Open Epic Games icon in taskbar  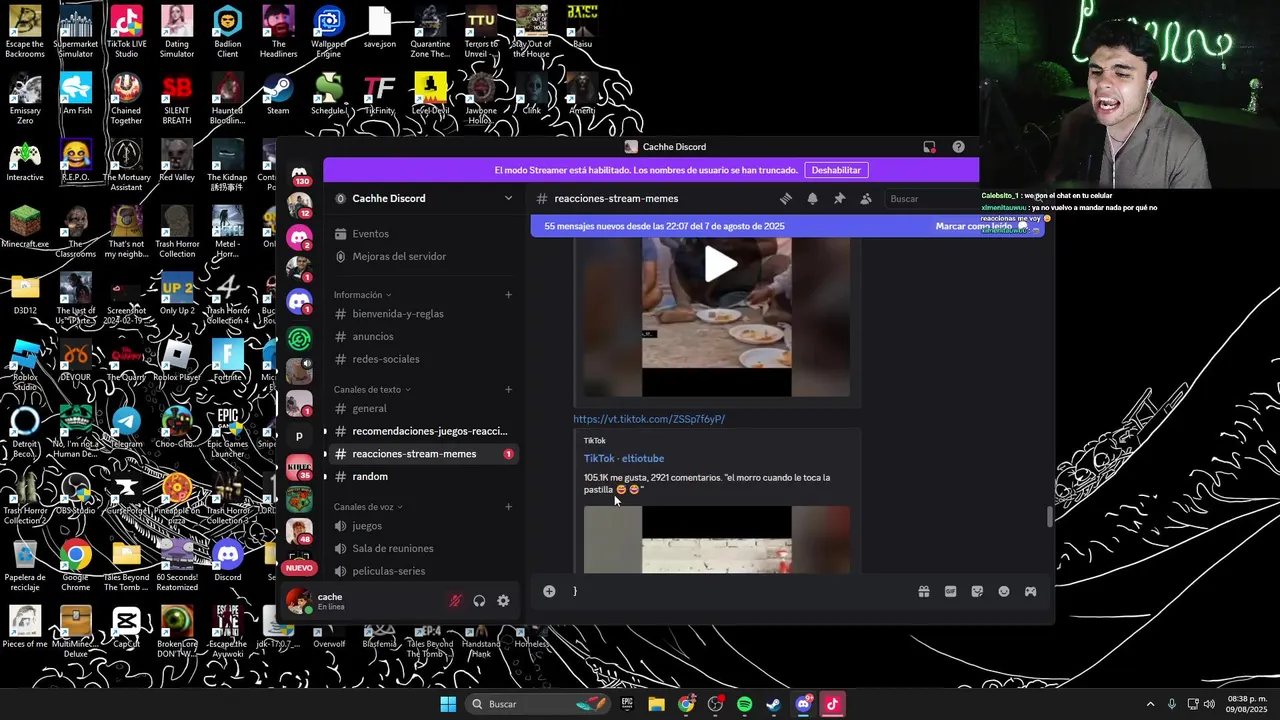(627, 704)
